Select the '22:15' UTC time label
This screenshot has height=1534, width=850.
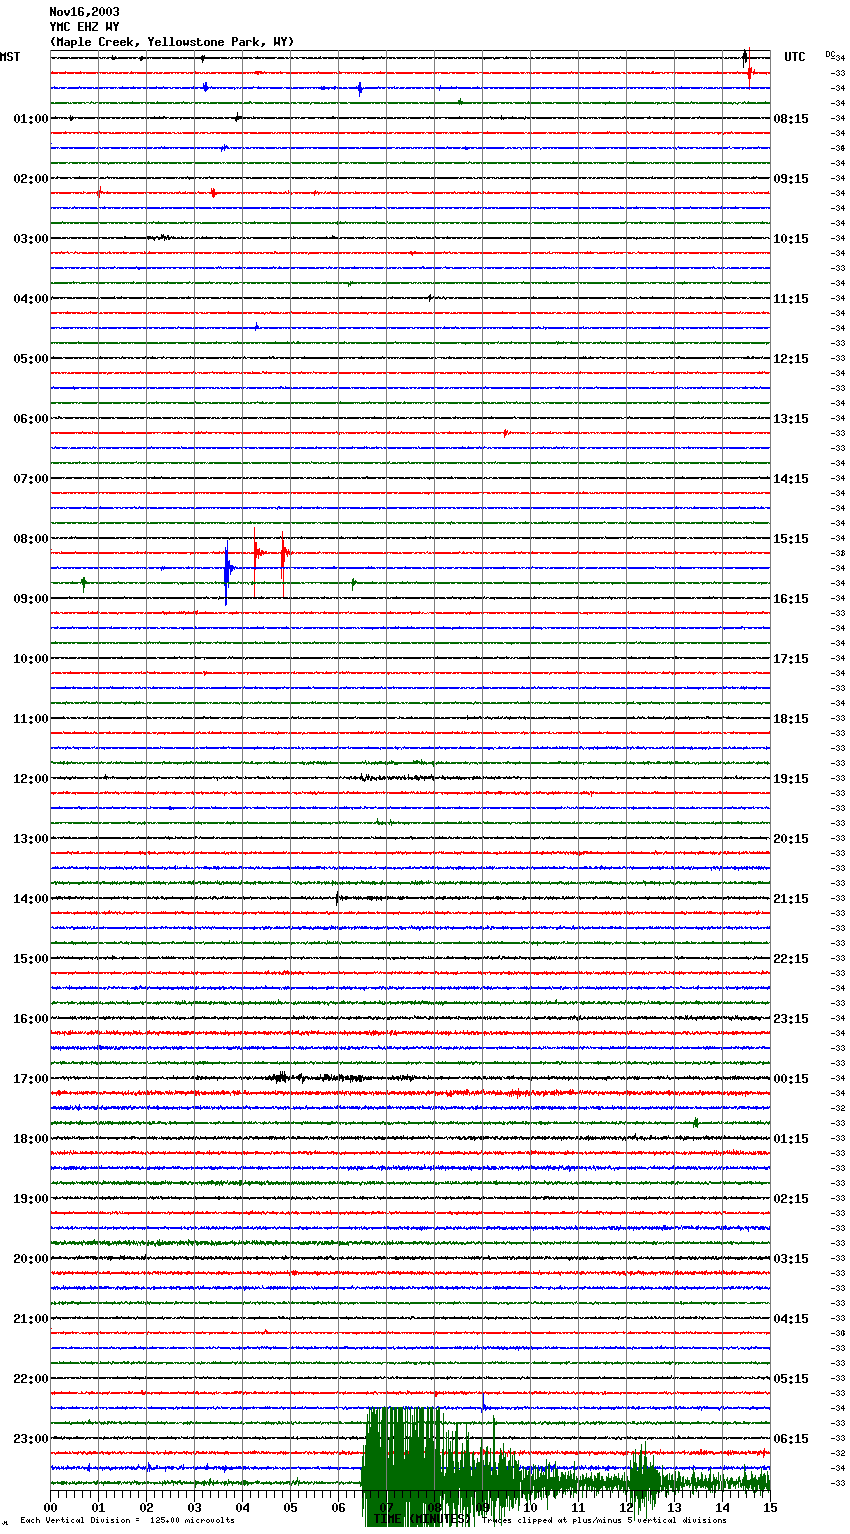tap(791, 959)
